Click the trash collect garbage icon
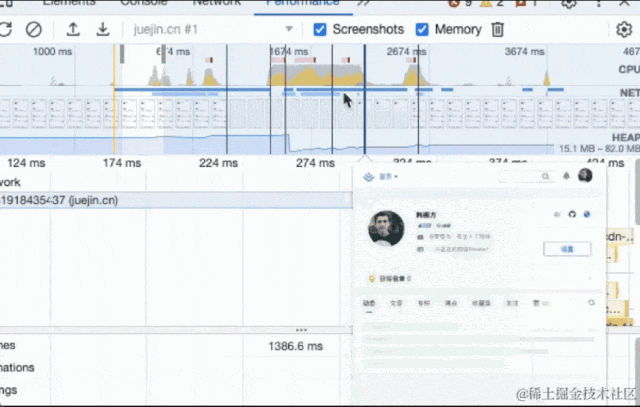 tap(498, 29)
